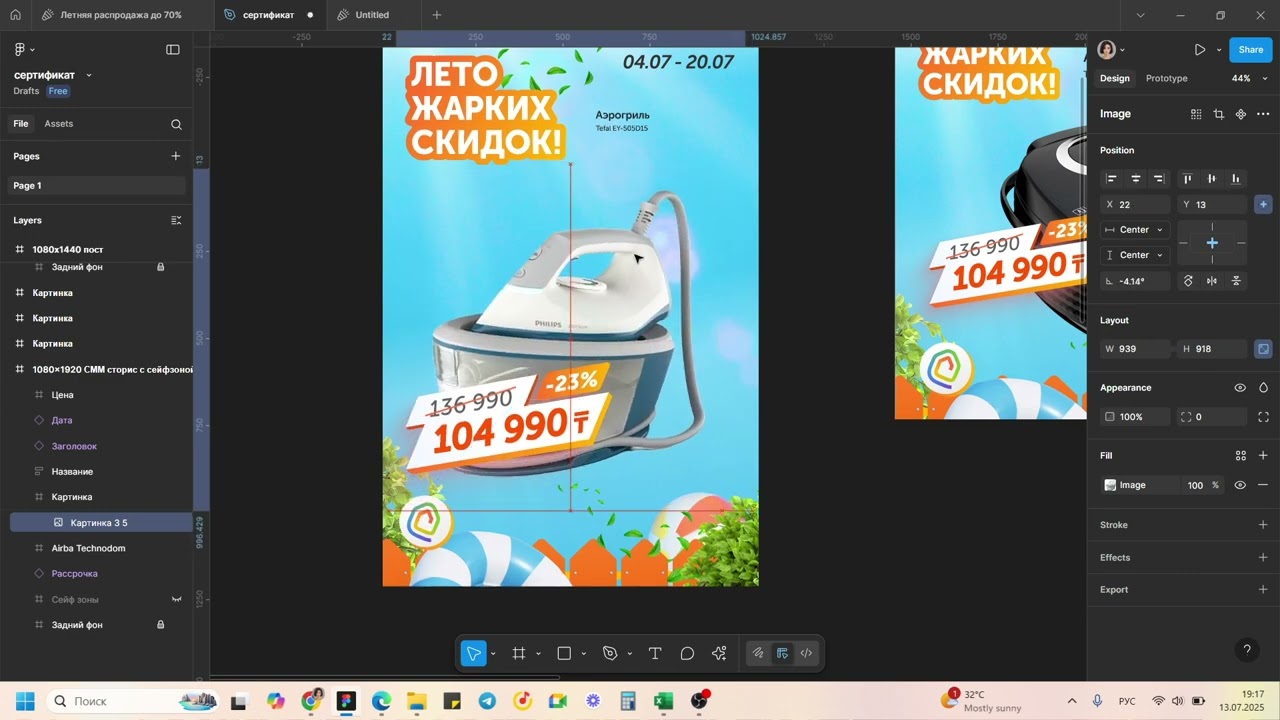The width and height of the screenshot is (1280, 720).
Task: Open search in the layers panel
Action: tap(176, 124)
